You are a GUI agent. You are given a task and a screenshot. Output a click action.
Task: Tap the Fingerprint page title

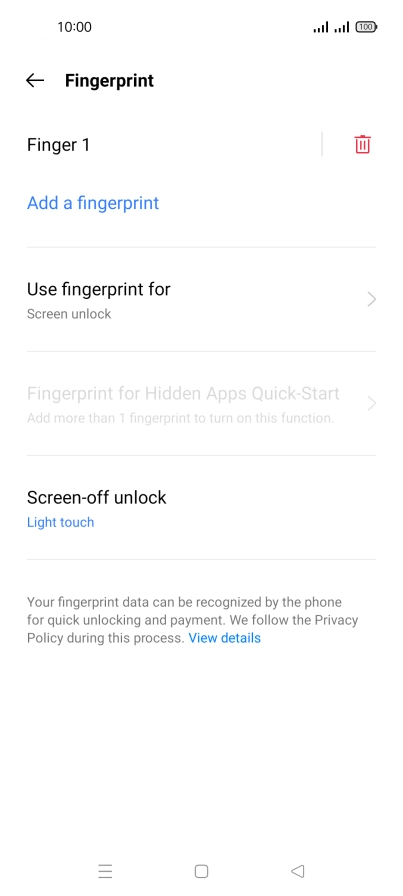point(109,81)
